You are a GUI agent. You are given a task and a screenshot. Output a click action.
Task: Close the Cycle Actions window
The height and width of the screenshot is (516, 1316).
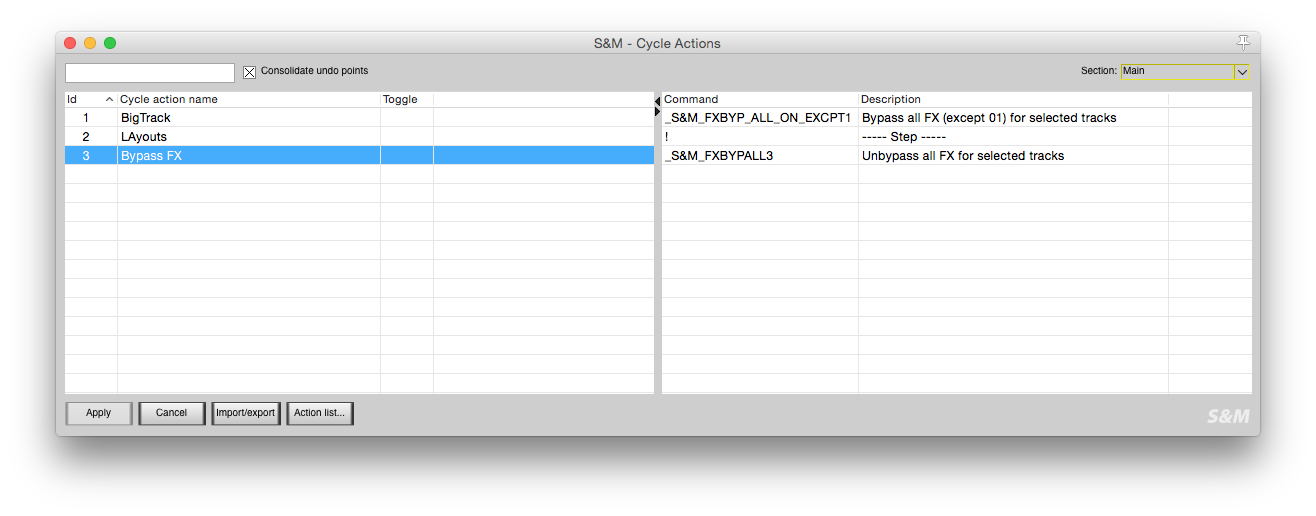70,43
